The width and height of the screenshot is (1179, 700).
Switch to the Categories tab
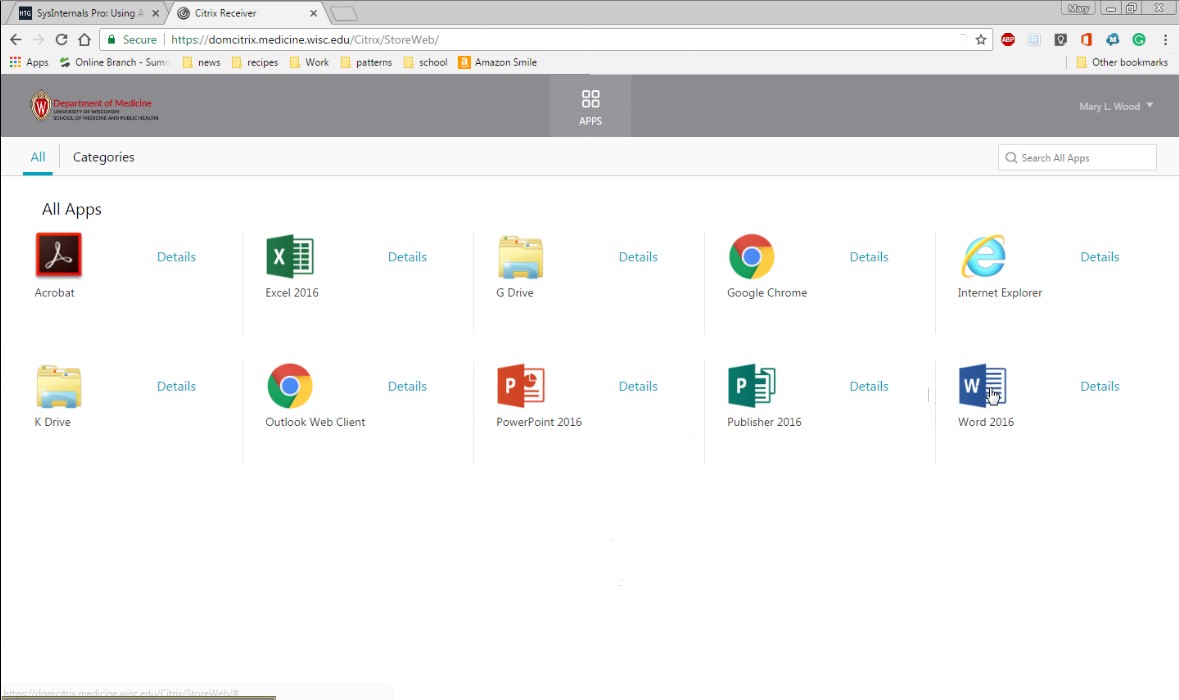click(104, 157)
